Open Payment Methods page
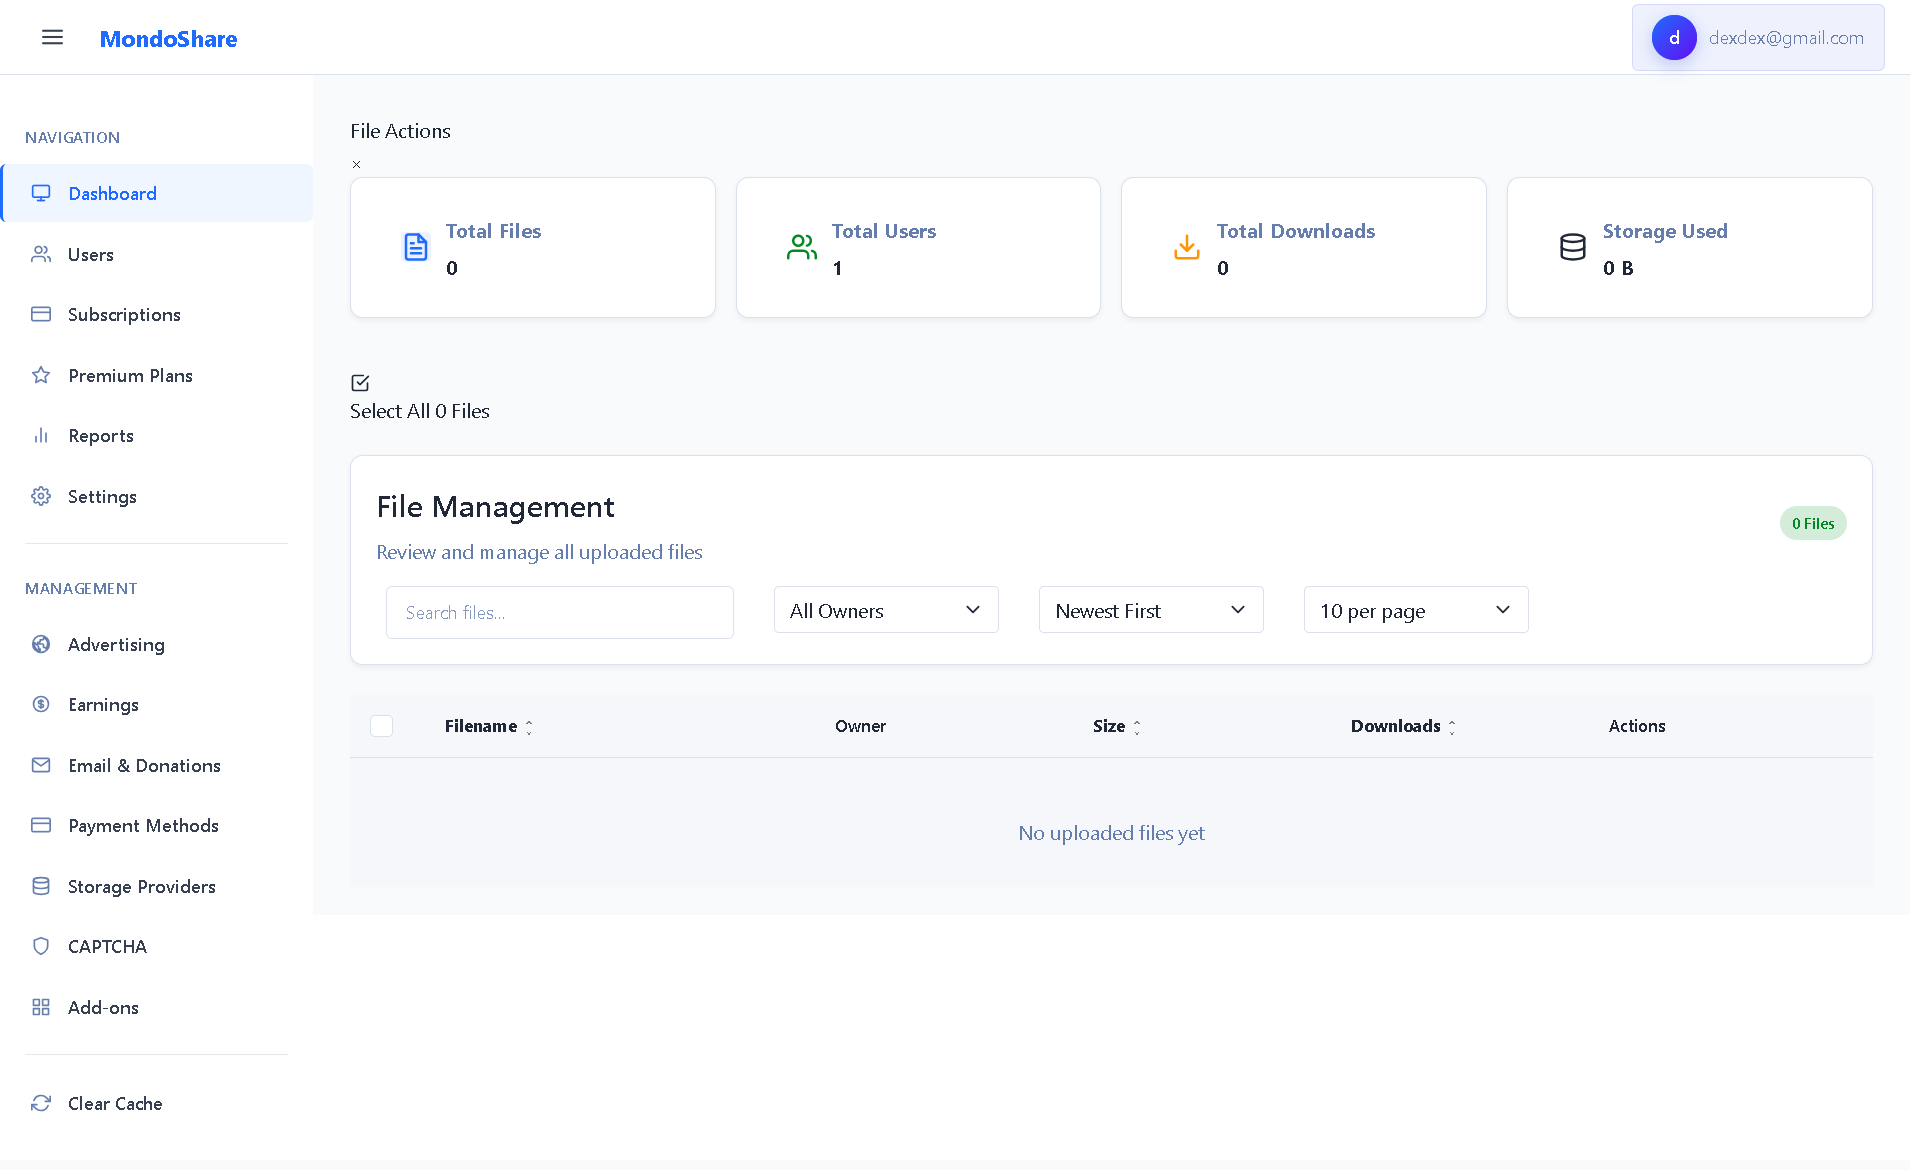Screen dimensions: 1910x1170 157,825
